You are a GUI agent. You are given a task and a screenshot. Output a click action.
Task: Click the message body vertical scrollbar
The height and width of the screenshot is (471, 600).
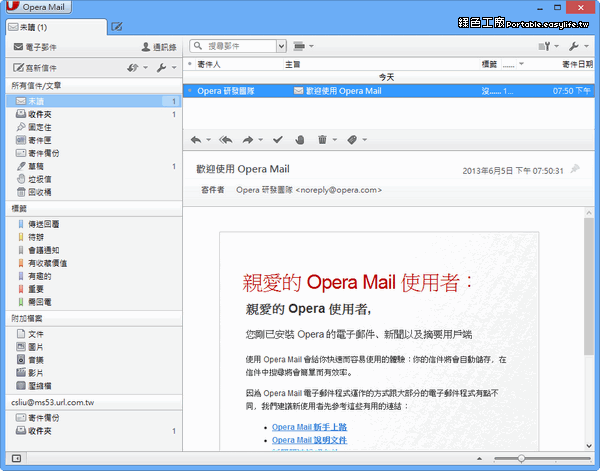pyautogui.click(x=589, y=286)
